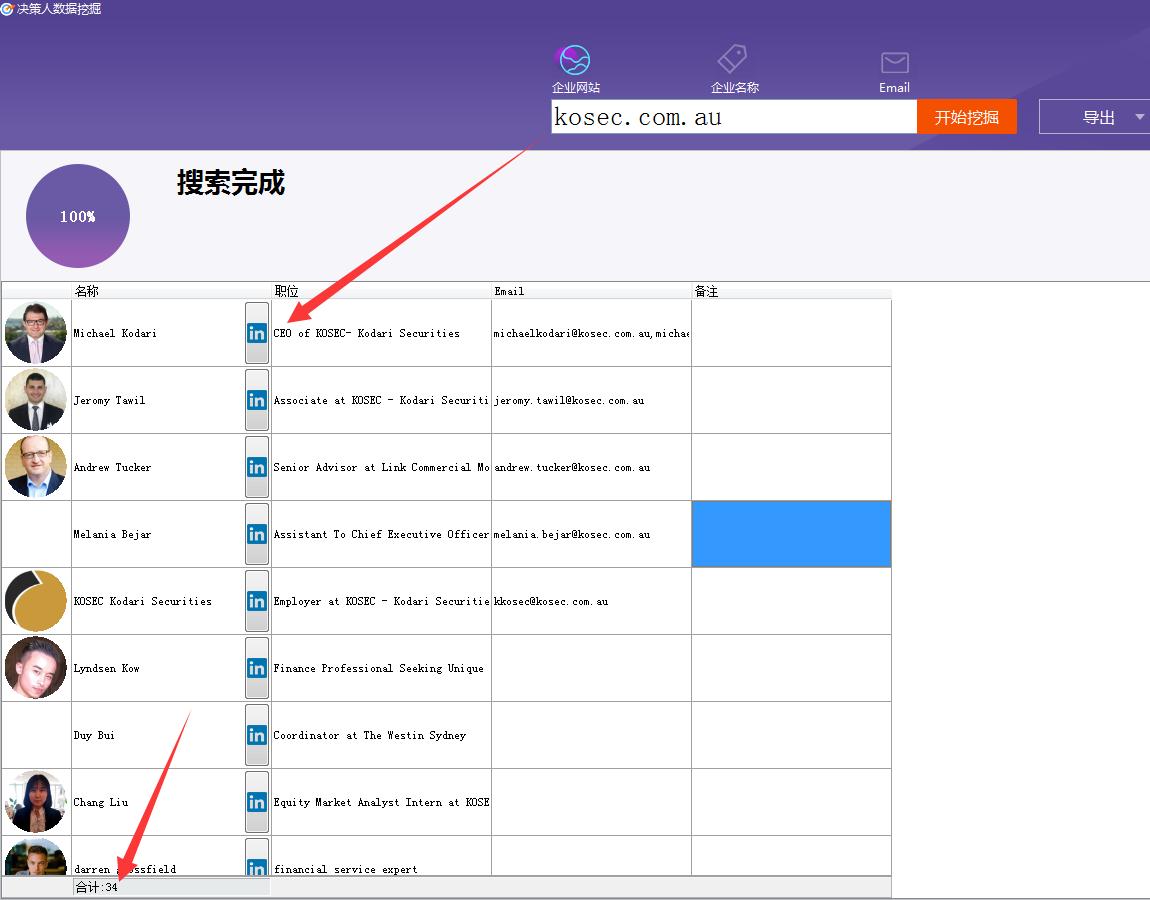
Task: Select position cell Senior Advisor at Link Commercial
Action: coord(381,467)
